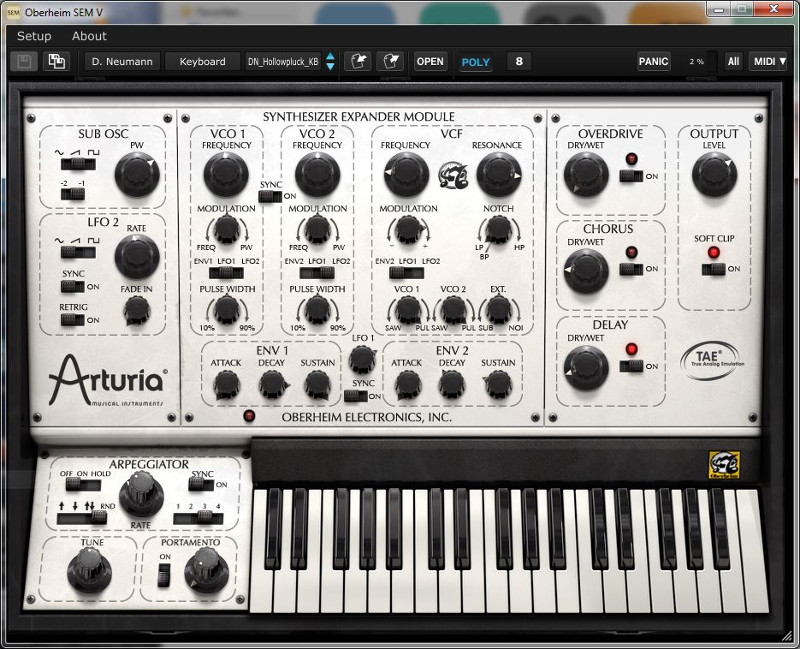Click the red LED below ENV 1
This screenshot has width=800, height=649.
pos(249,416)
